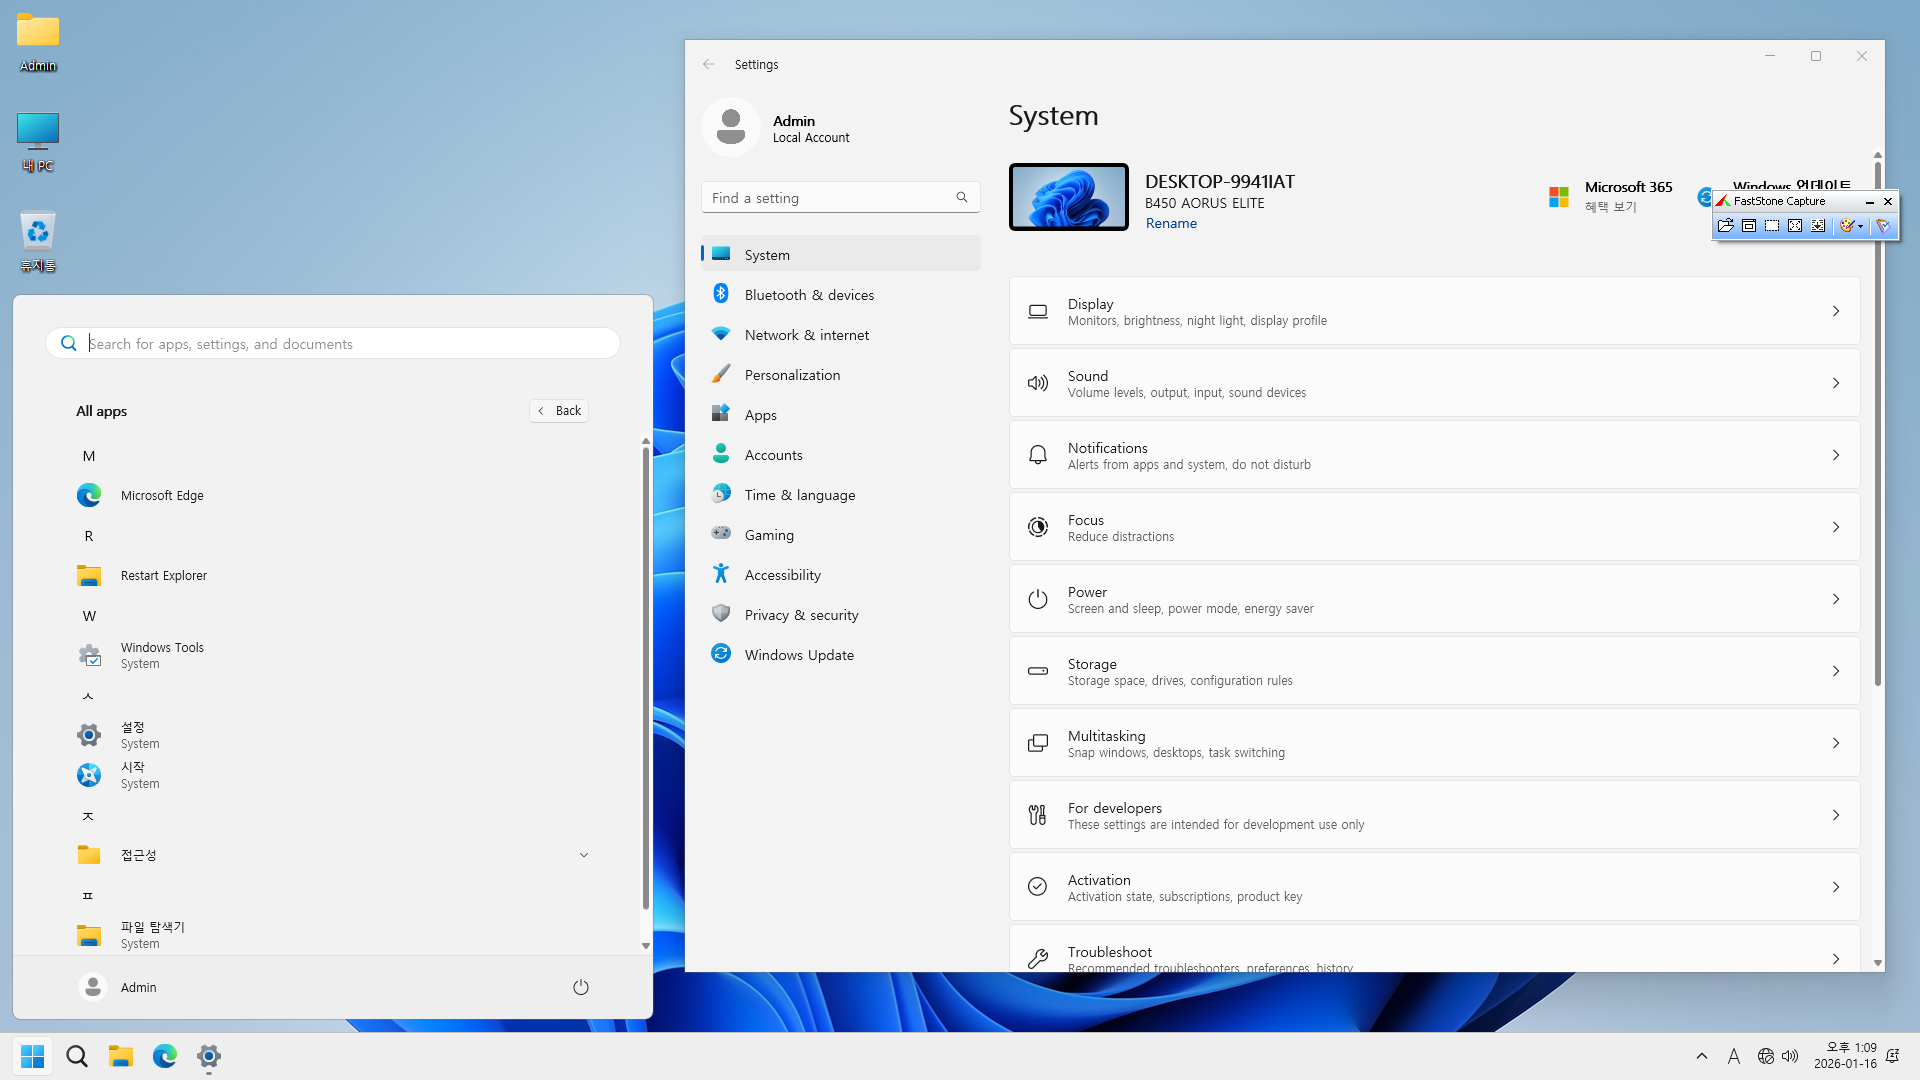Screen dimensions: 1920x1080
Task: Click FastStone capture active window icon
Action: [1749, 226]
